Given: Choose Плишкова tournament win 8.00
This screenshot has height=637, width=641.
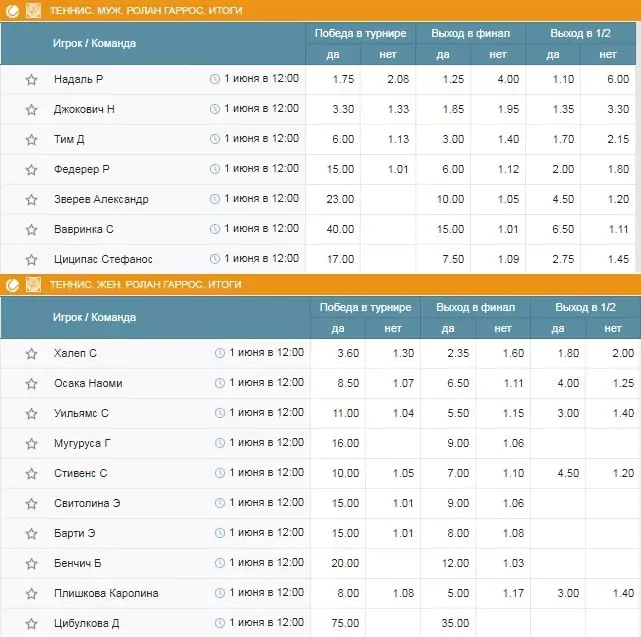Looking at the screenshot, I should tap(348, 593).
